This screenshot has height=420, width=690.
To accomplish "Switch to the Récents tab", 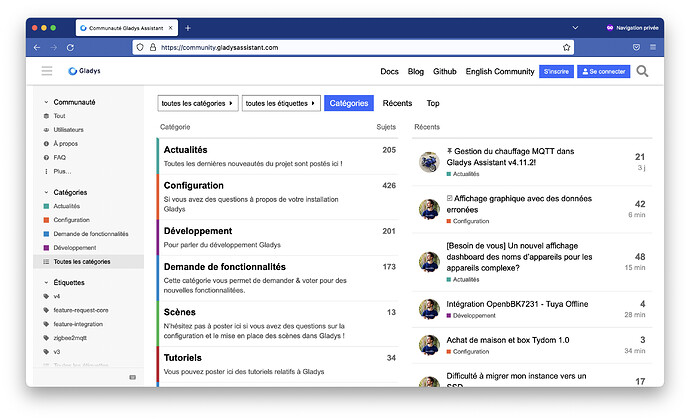I will pyautogui.click(x=397, y=103).
